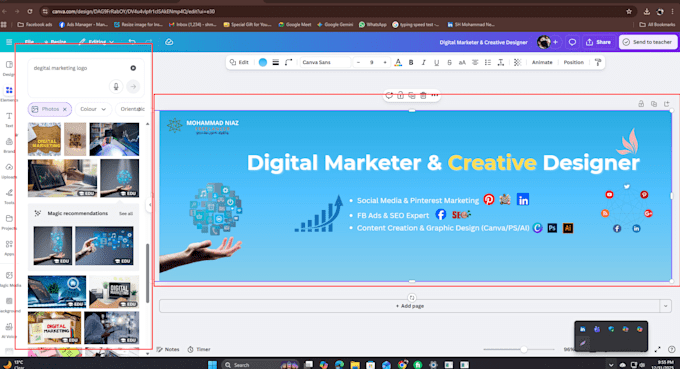Open the Editing mode dropdown
The height and width of the screenshot is (369, 680).
(96, 42)
